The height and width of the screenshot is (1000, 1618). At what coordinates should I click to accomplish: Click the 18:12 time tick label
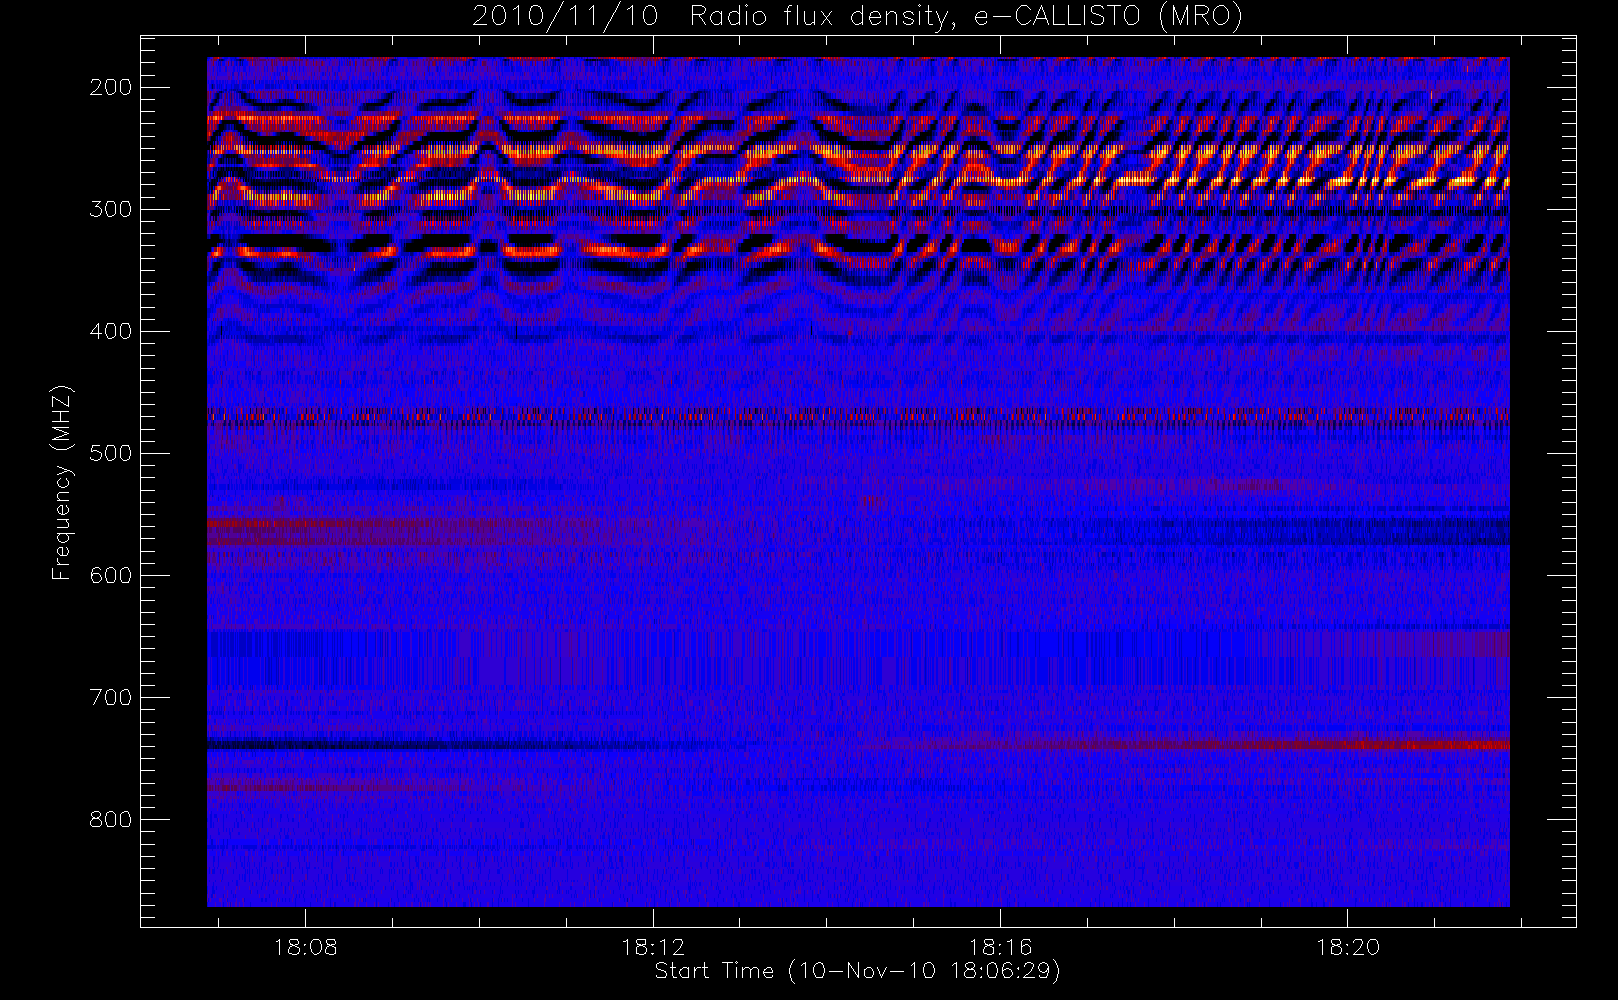(x=653, y=947)
